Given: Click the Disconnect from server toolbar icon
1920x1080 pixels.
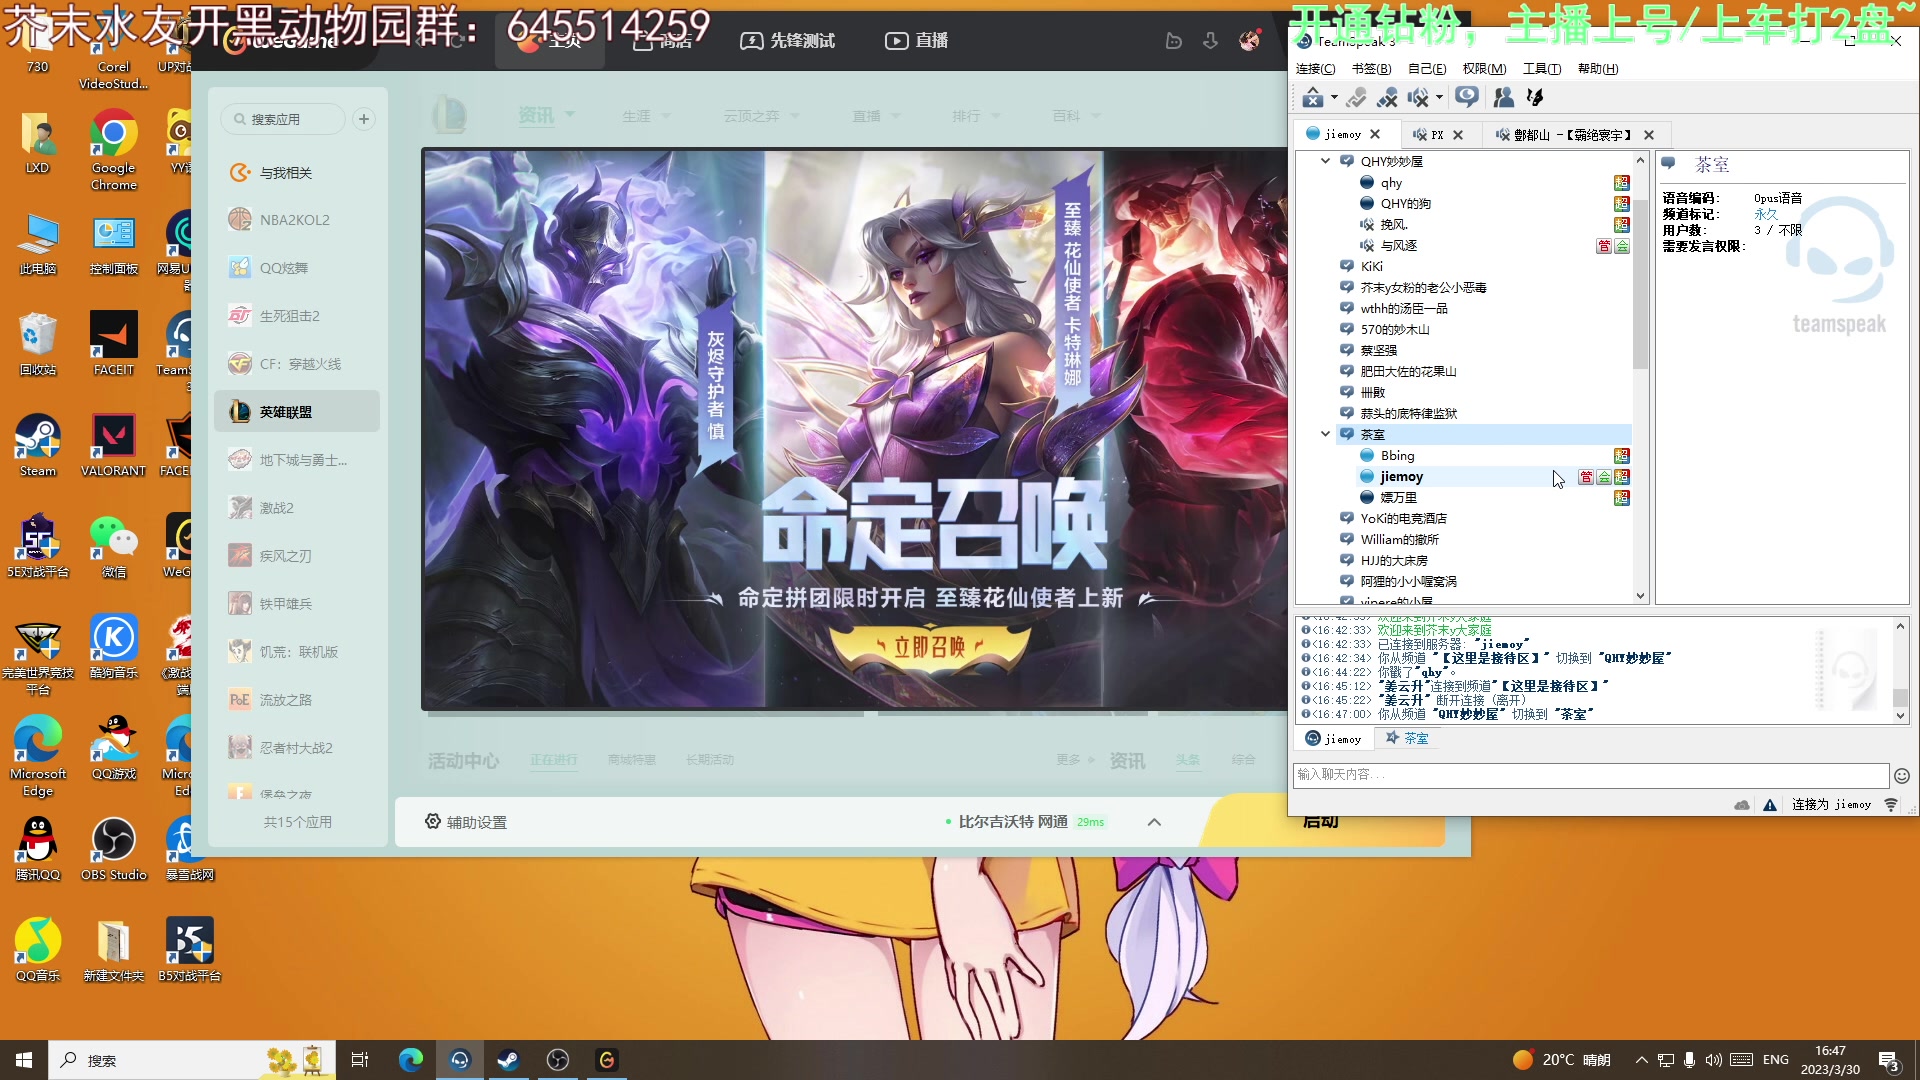Looking at the screenshot, I should coord(1313,97).
